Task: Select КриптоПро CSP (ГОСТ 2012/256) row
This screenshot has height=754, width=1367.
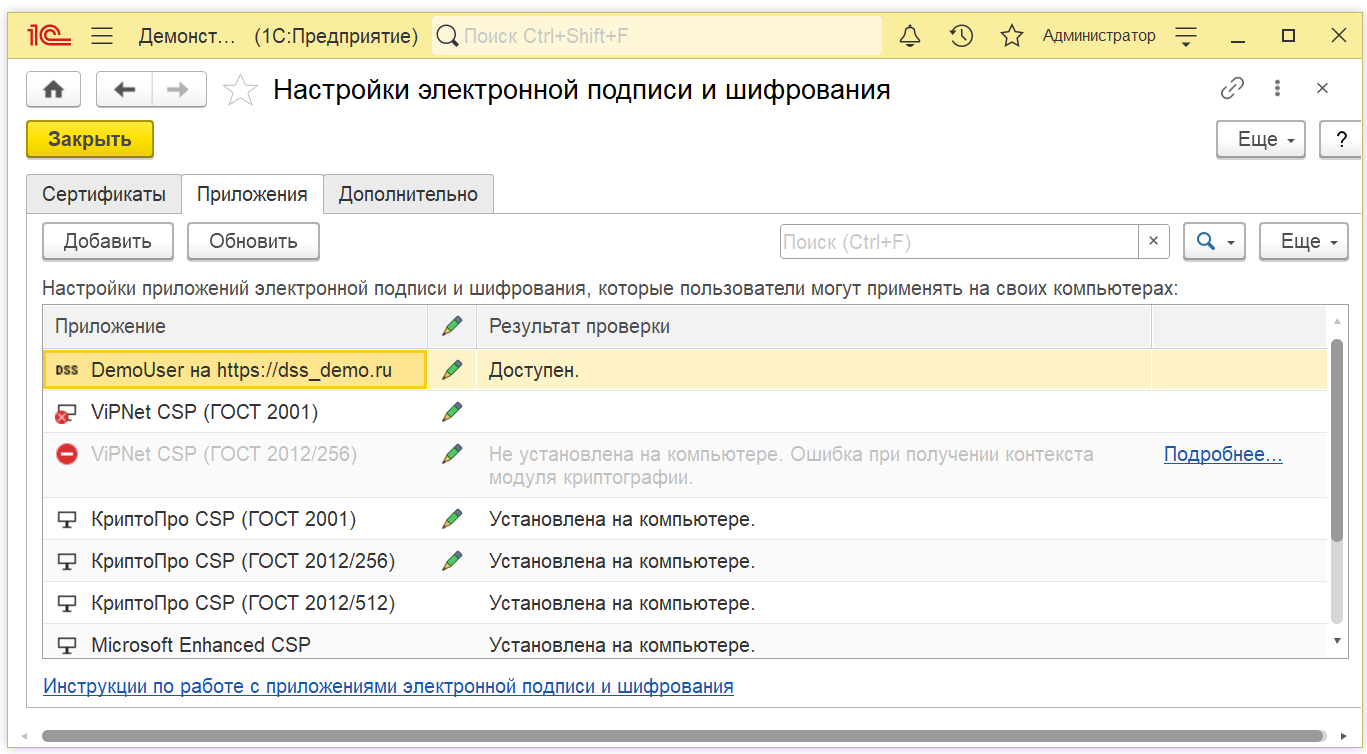Action: 685,561
